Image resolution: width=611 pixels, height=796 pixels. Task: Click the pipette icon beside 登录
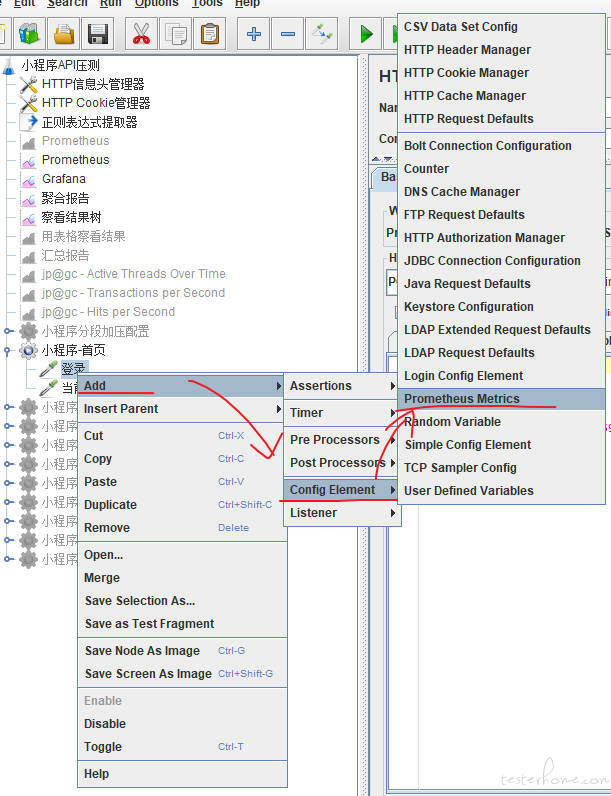tap(48, 369)
